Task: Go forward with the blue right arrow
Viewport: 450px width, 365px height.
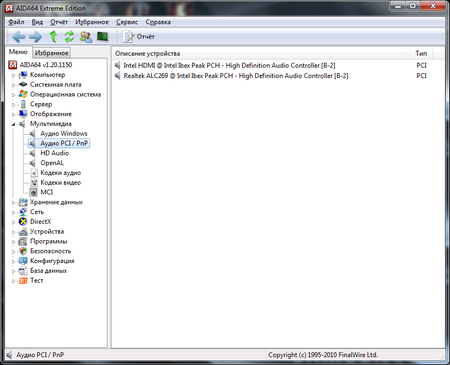Action: (35, 37)
